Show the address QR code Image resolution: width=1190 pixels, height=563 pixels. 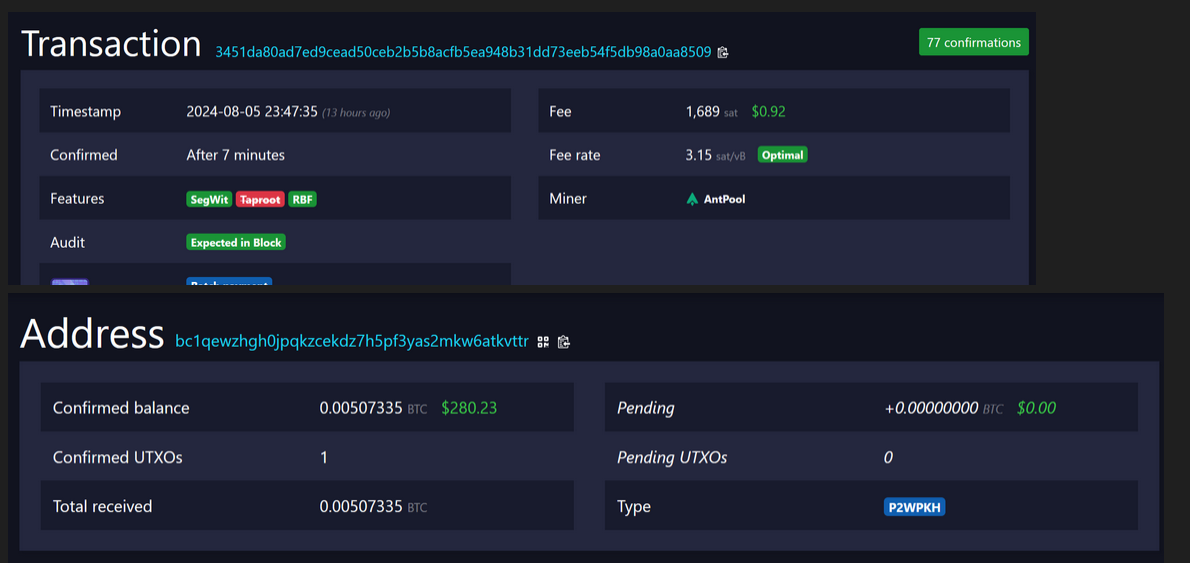(x=543, y=342)
